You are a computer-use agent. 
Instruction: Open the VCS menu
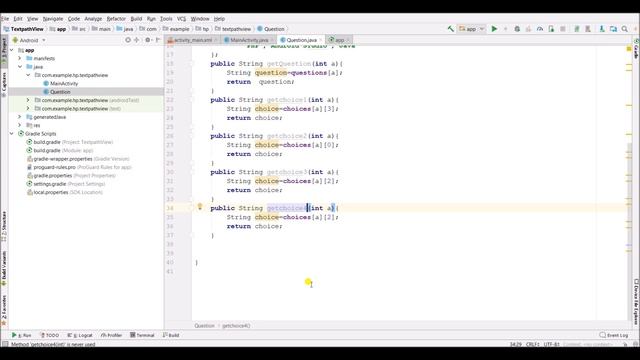181,19
